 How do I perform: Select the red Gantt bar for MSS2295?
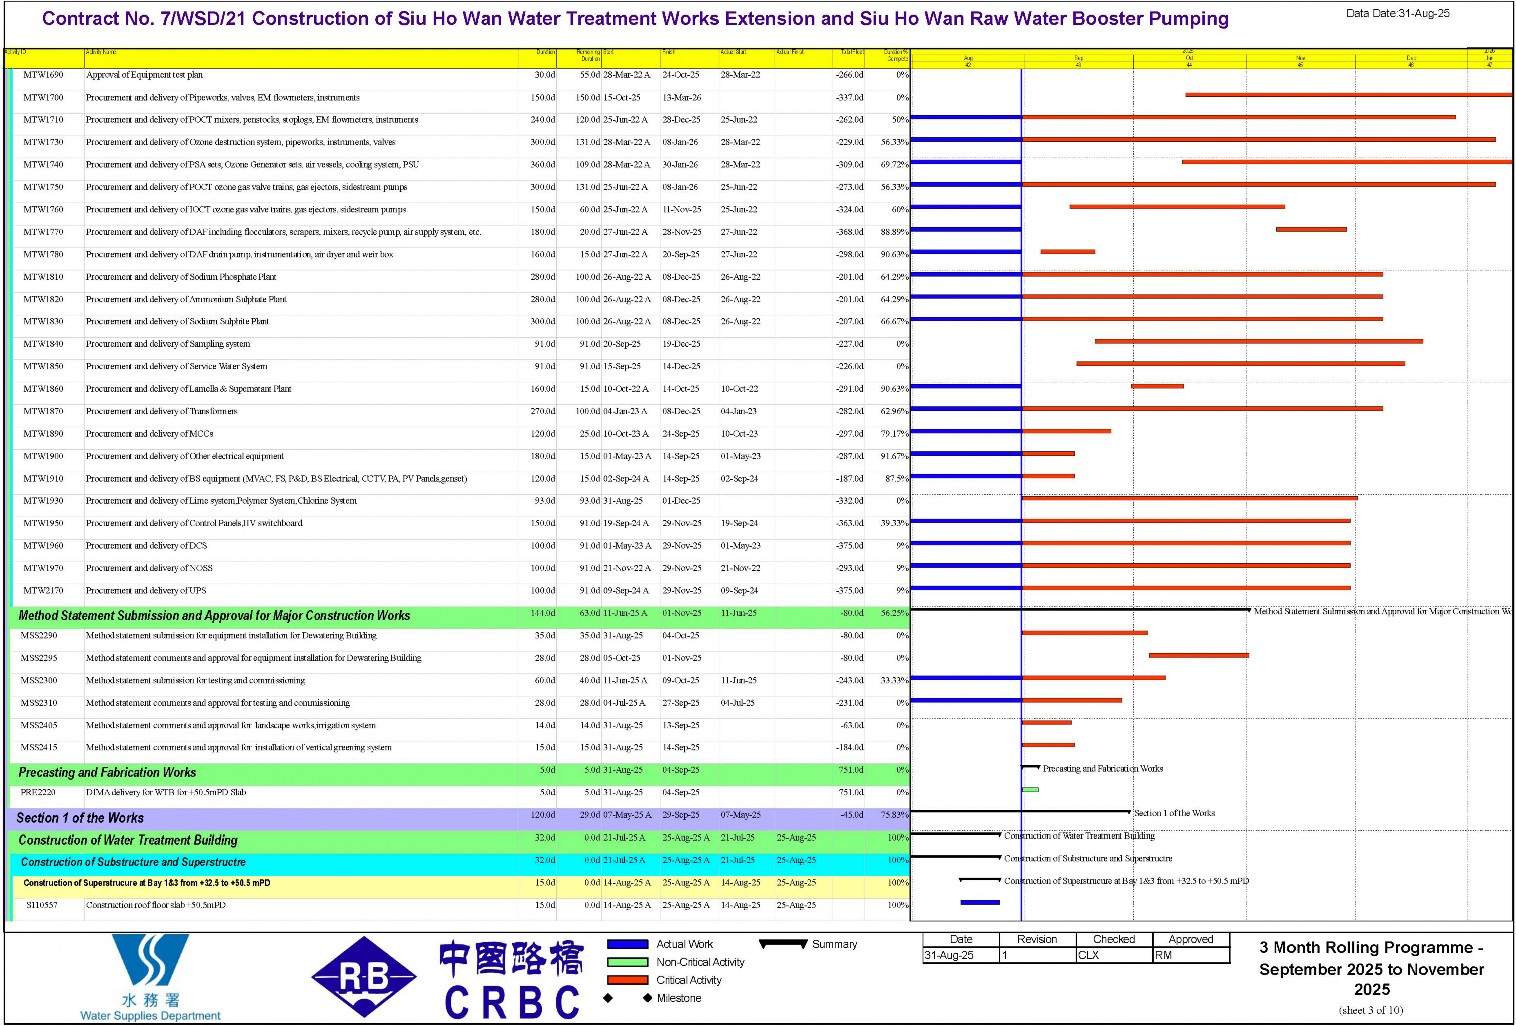point(1199,656)
